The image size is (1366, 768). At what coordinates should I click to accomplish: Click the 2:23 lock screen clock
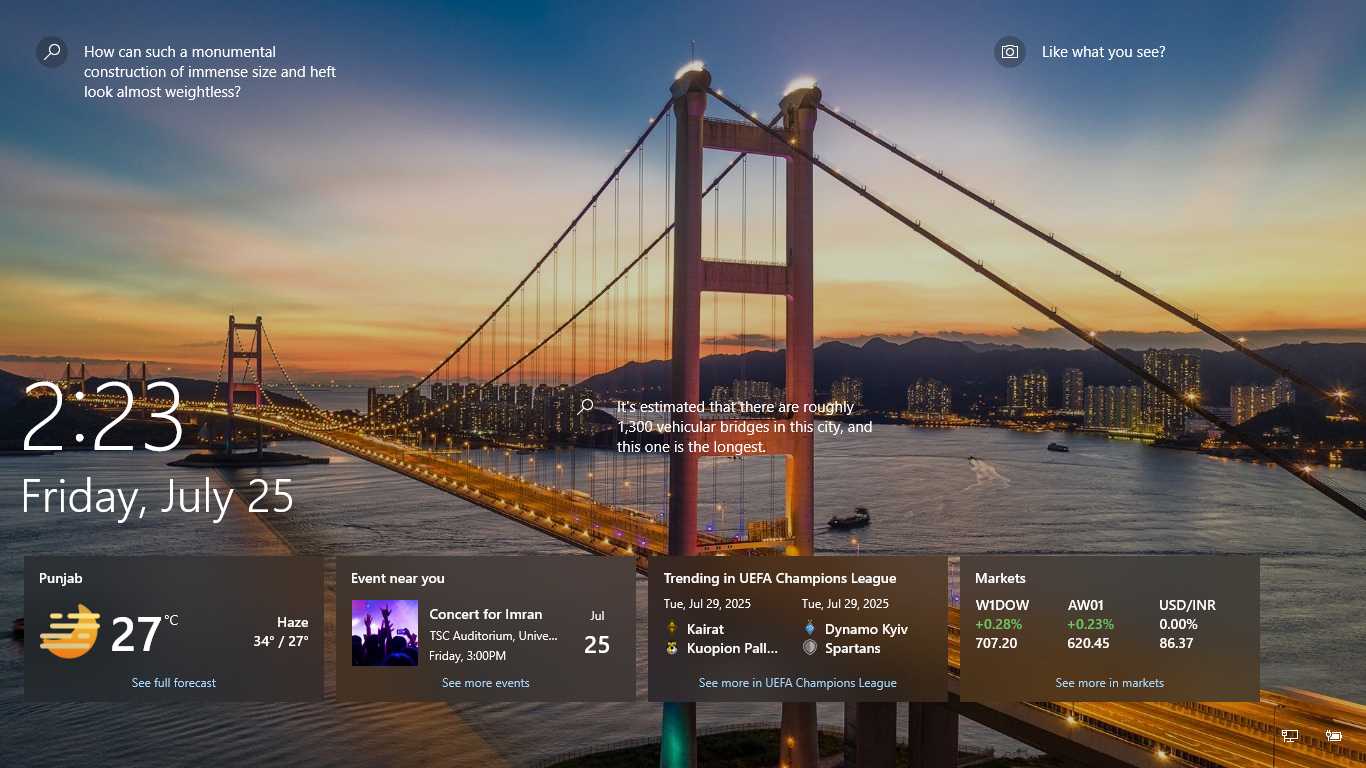coord(103,418)
